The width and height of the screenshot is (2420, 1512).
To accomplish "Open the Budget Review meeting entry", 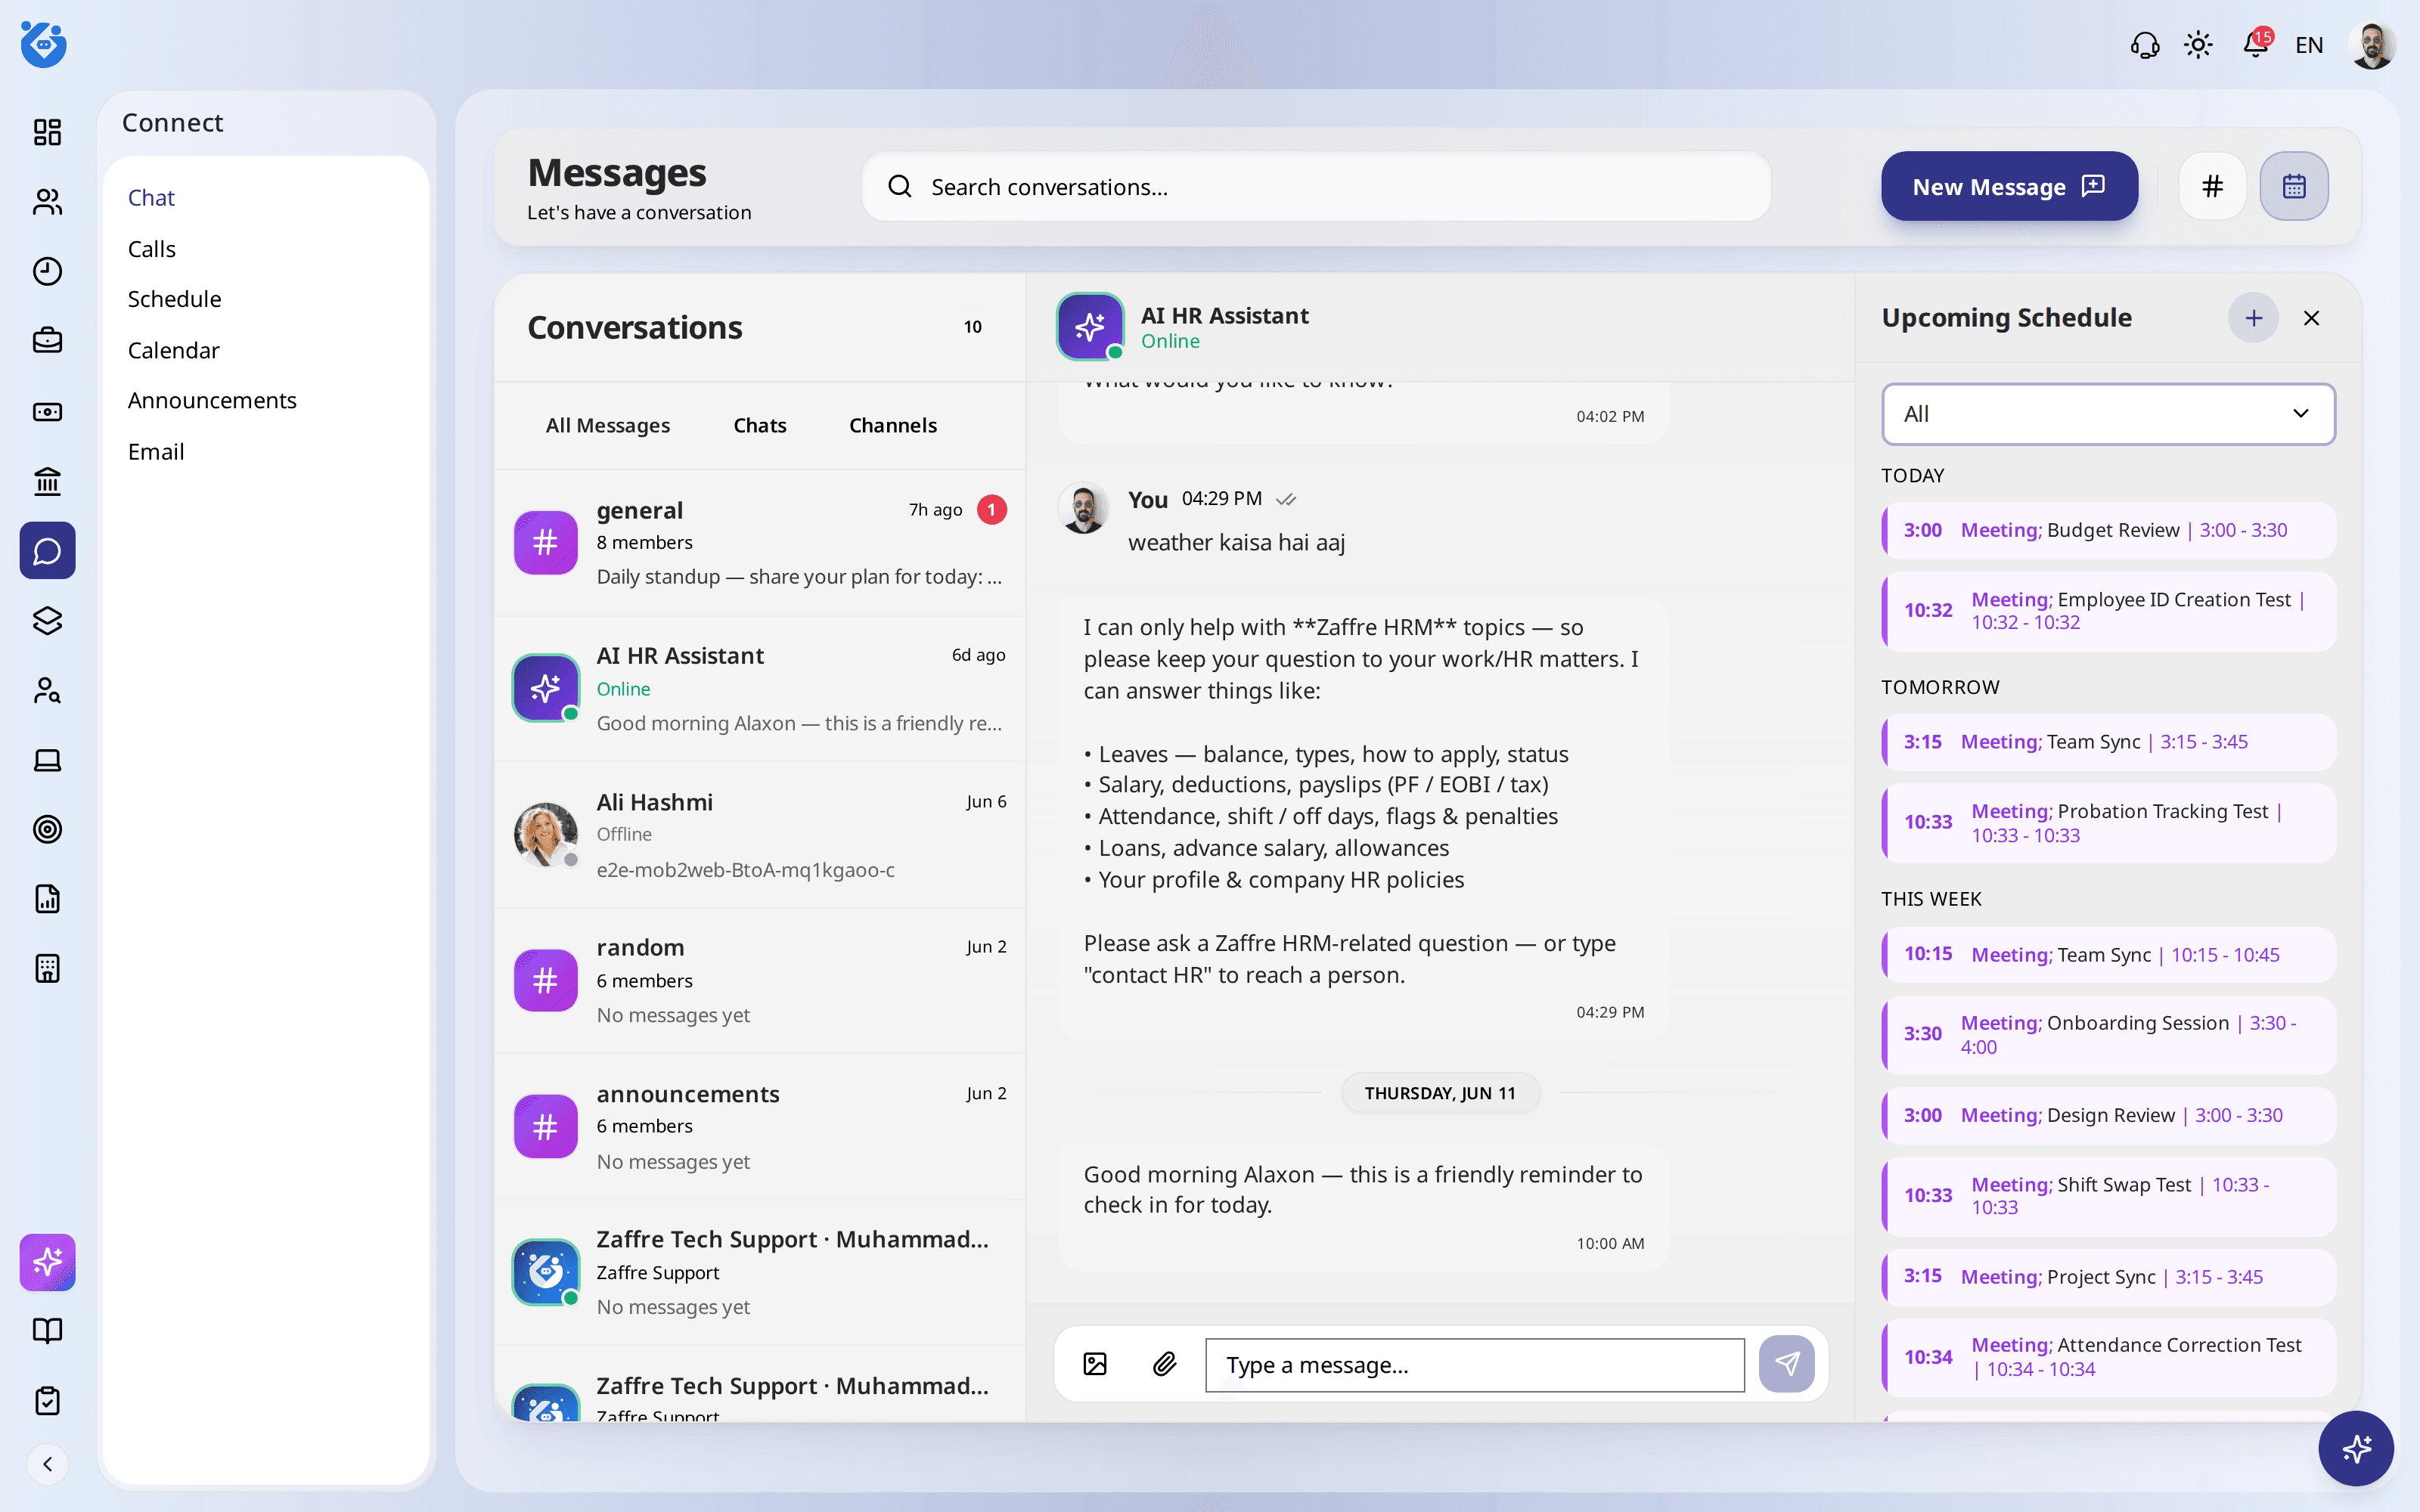I will pos(2108,530).
